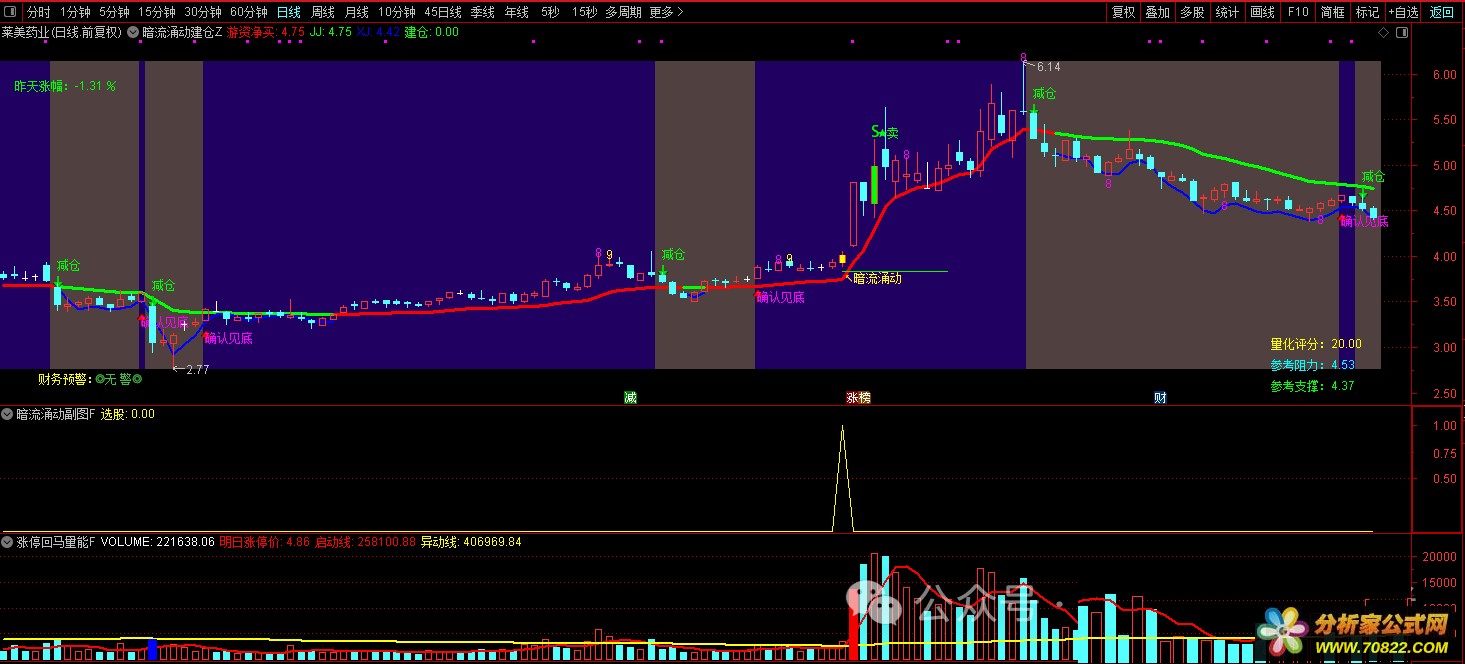Screen dimensions: 1465x664
Task: Click the 选股 signal spike peak
Action: tap(842, 427)
